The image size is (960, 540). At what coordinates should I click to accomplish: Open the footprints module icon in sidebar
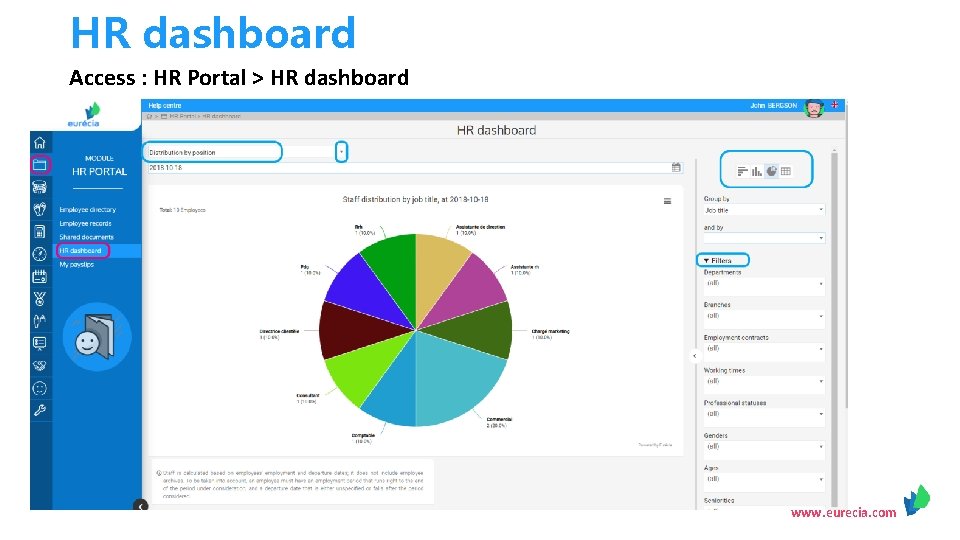click(40, 209)
